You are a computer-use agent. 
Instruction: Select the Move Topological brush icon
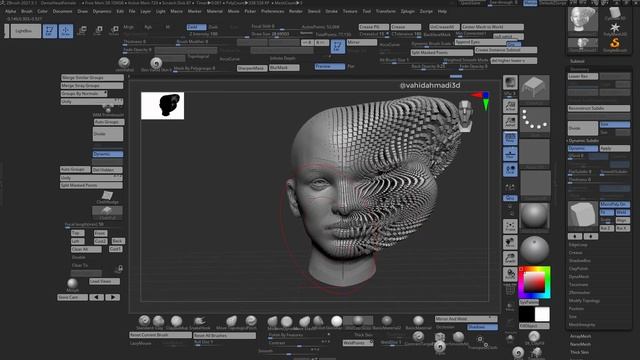tap(232, 321)
